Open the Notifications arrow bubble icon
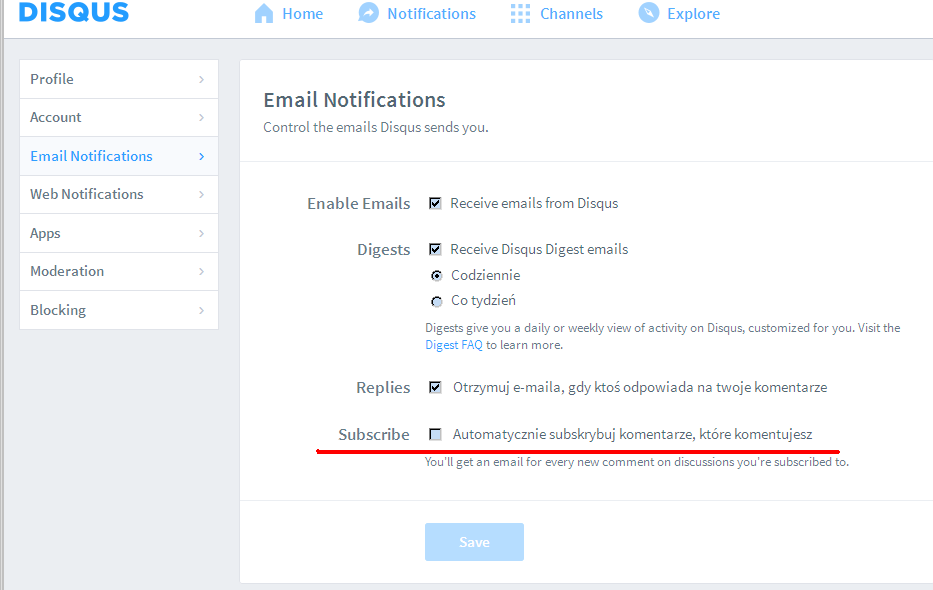This screenshot has width=933, height=590. [x=368, y=13]
